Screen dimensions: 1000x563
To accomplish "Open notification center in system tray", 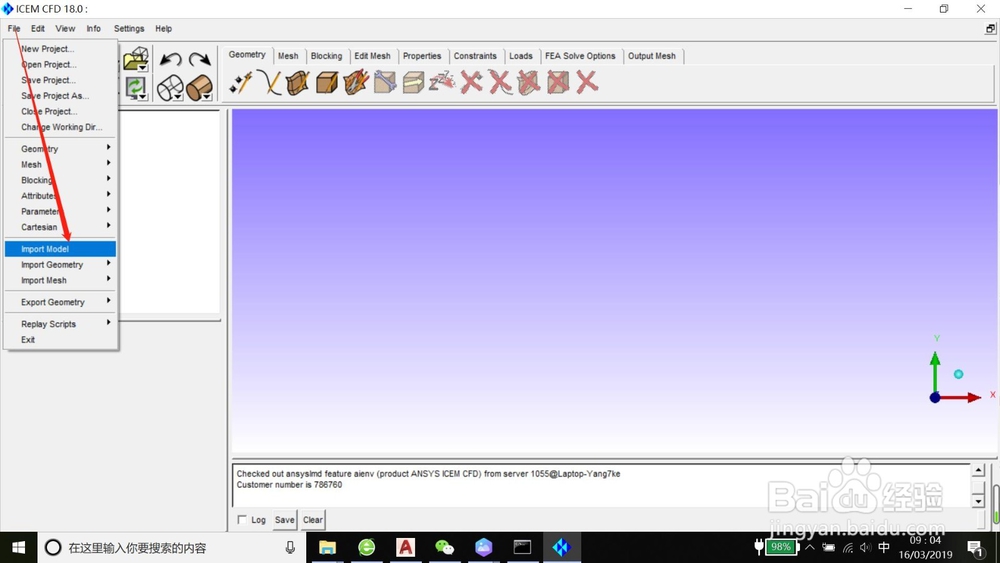I will [x=974, y=548].
